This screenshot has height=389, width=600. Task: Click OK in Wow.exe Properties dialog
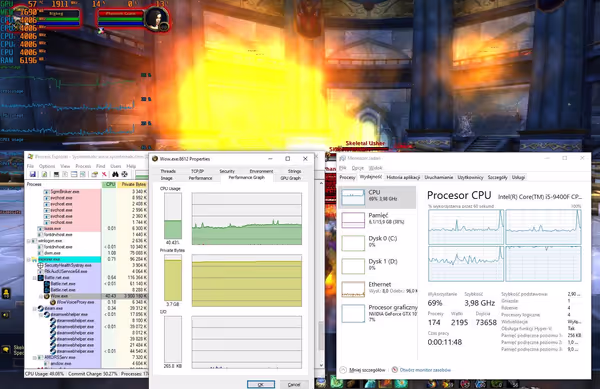click(261, 384)
